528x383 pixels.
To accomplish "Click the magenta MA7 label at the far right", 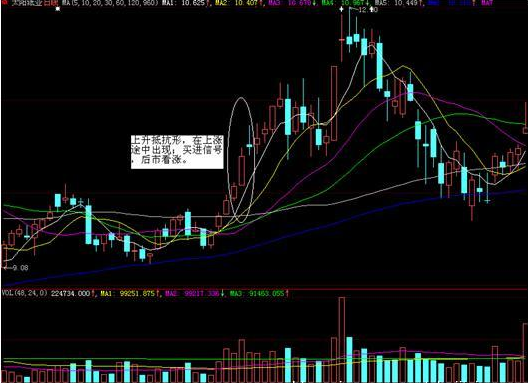I will point(487,3).
